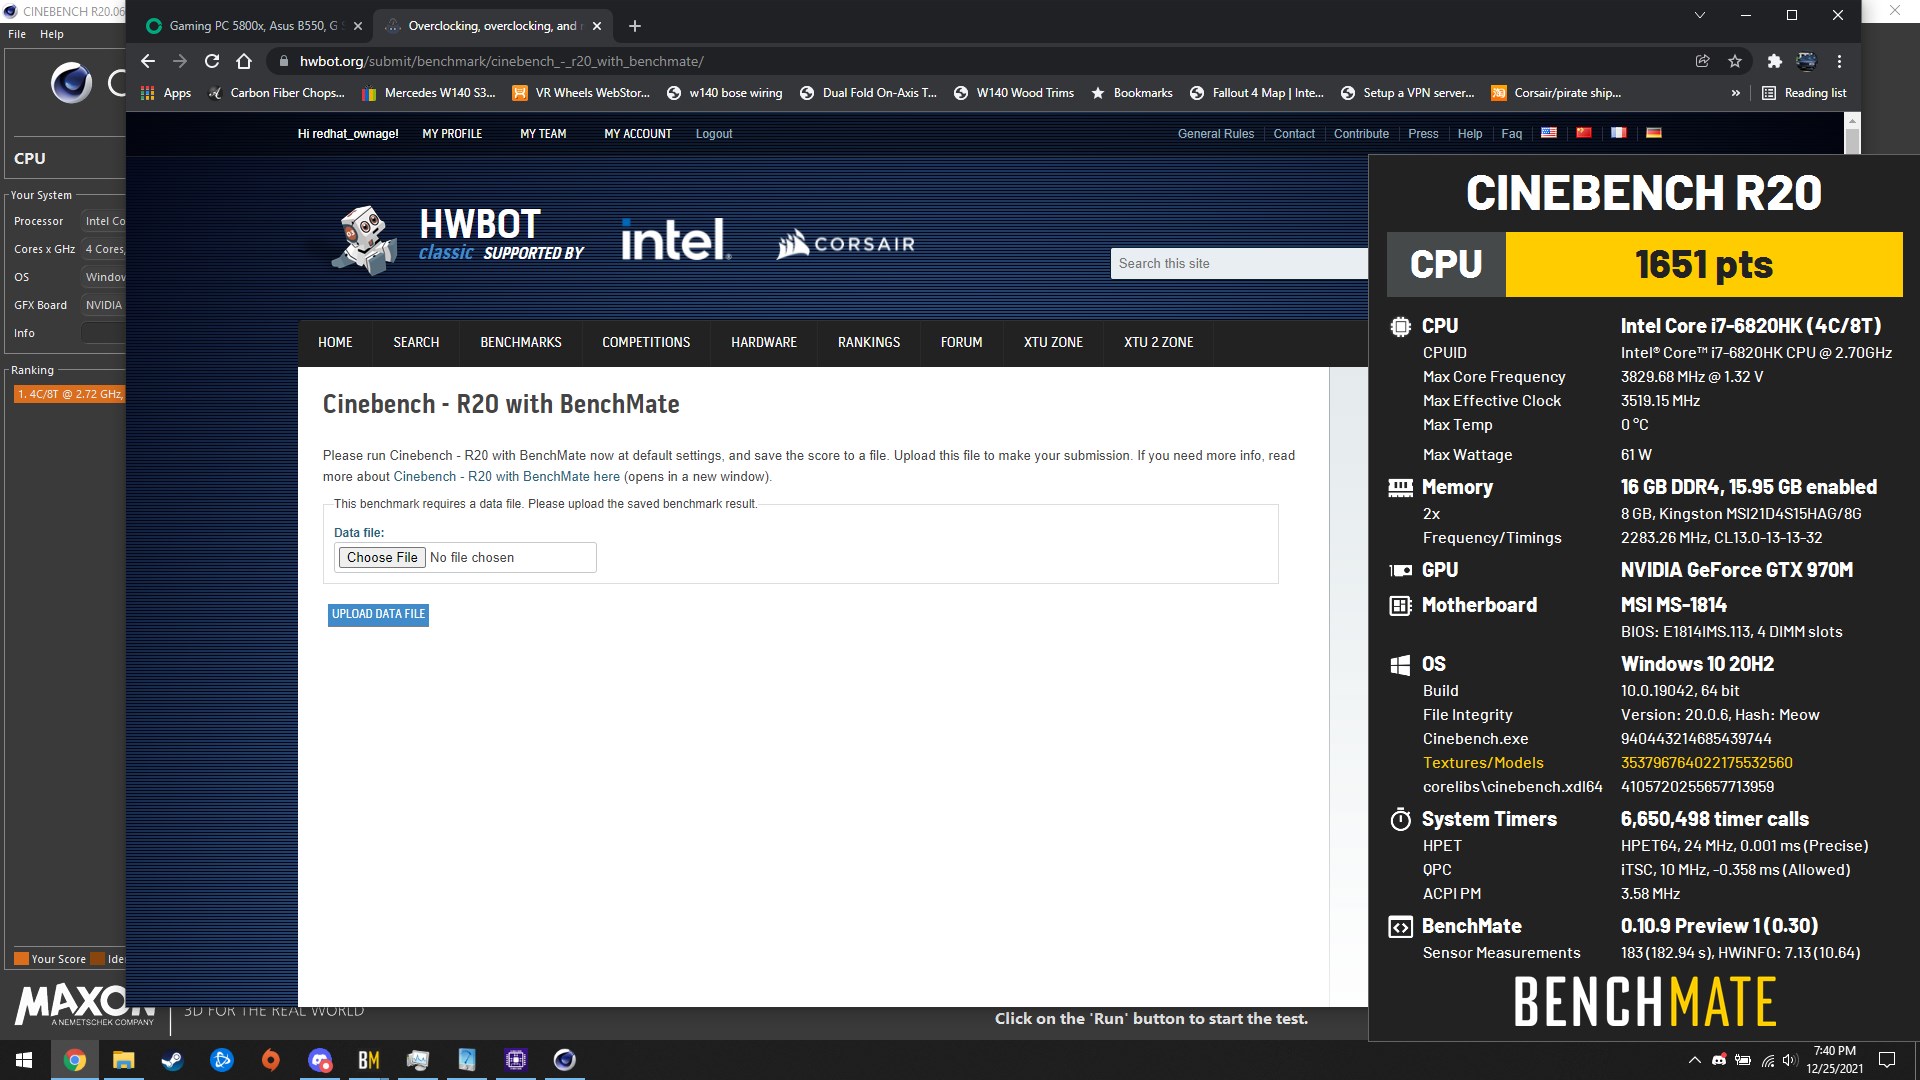Open COMPETITIONS navigation item

(x=646, y=342)
